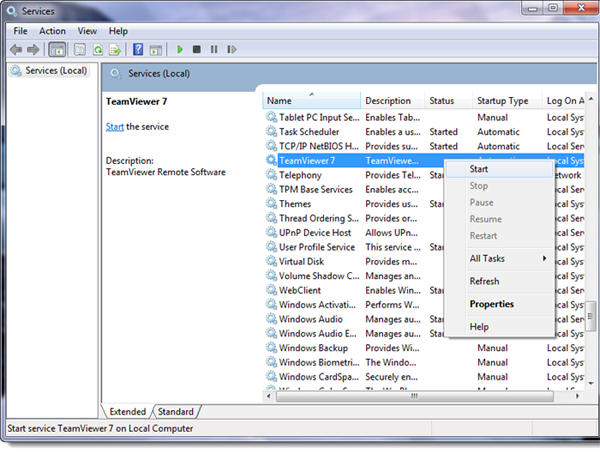The height and width of the screenshot is (453, 600).
Task: Select the Windows Activati... row
Action: click(424, 304)
